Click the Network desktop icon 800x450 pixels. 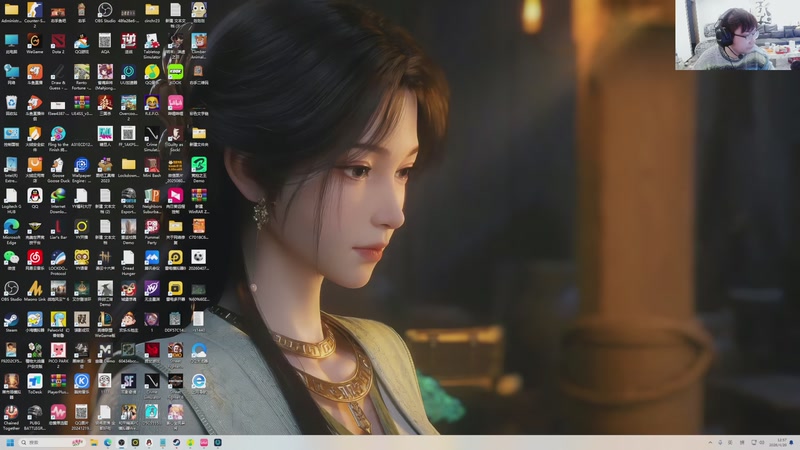pos(11,74)
